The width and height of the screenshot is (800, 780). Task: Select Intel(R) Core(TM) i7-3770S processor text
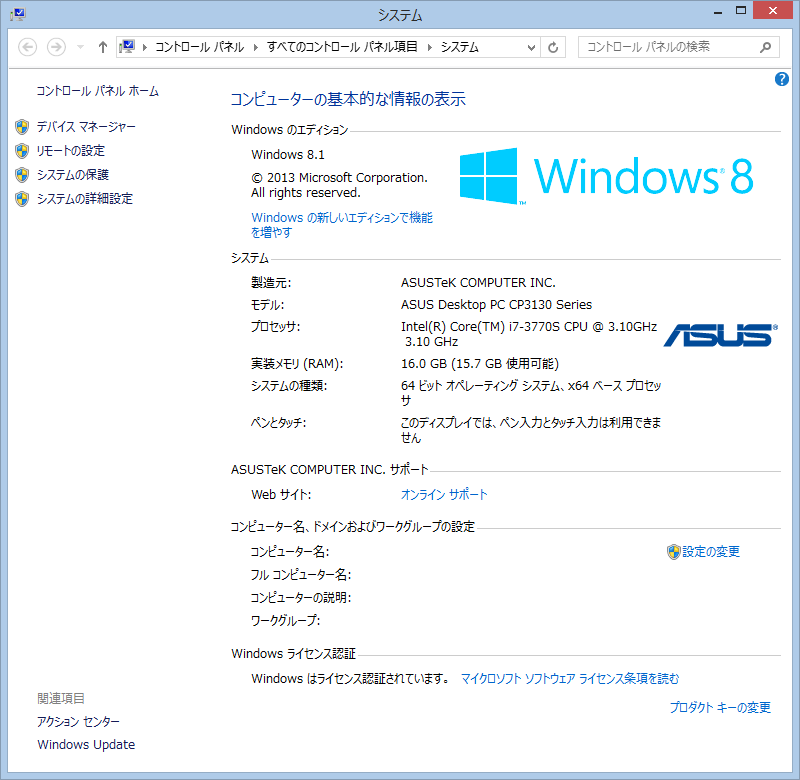pos(529,334)
